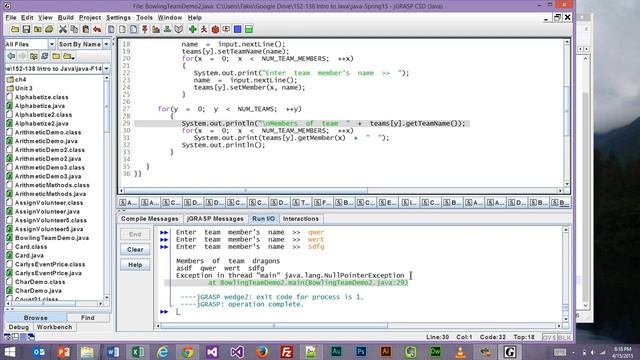Click highlighted line 29 in editor

(302, 123)
